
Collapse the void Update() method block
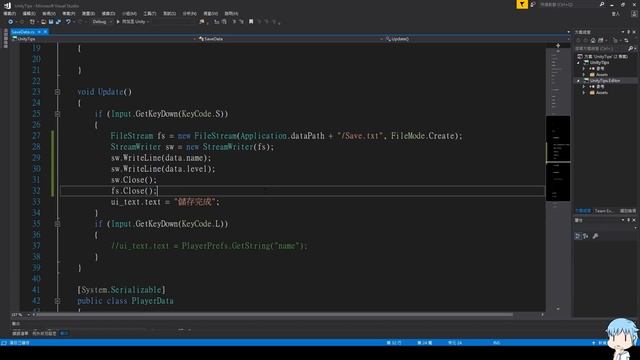coord(57,92)
